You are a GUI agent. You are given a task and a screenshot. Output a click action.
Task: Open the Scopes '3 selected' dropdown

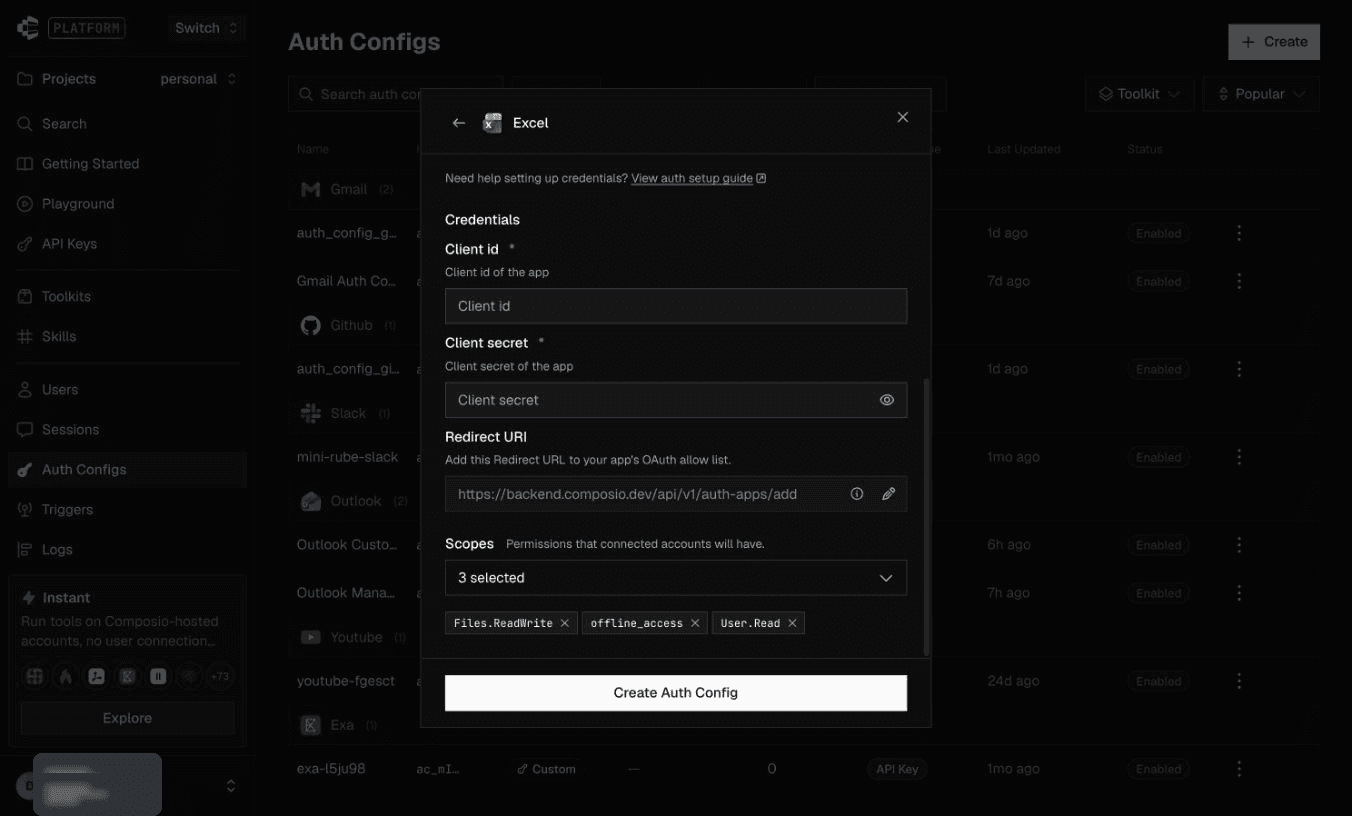(x=676, y=578)
